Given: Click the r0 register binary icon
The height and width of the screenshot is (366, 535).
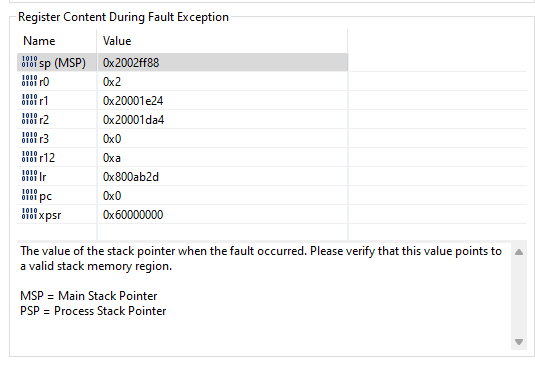Looking at the screenshot, I should point(29,81).
